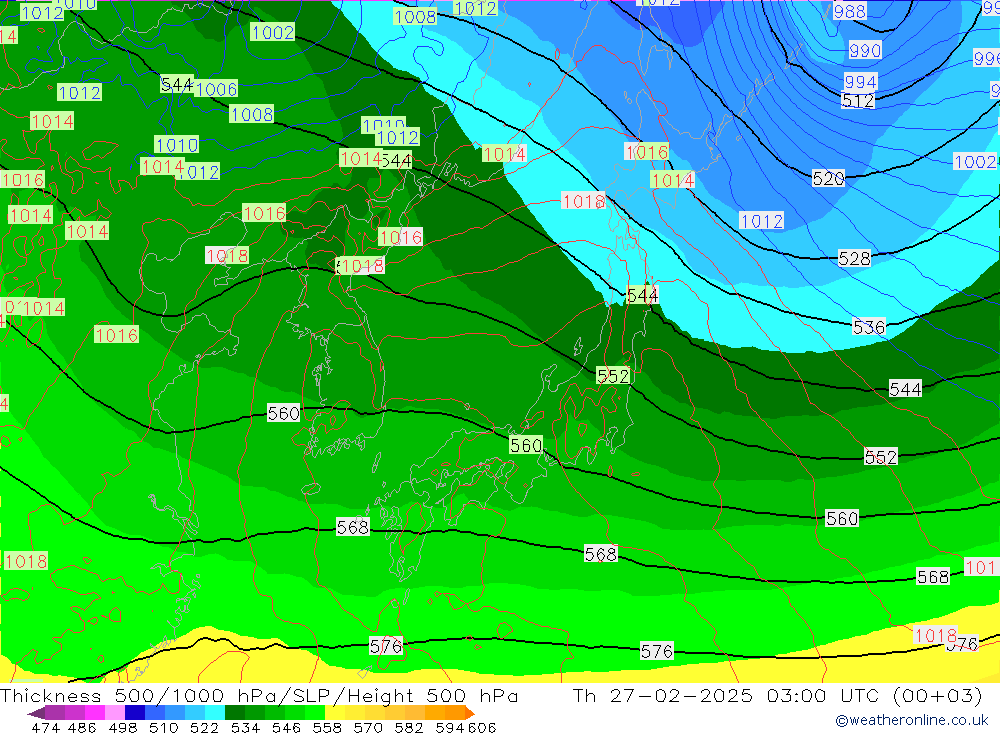Click the 534 legend value
This screenshot has width=1000, height=733.
(x=246, y=727)
